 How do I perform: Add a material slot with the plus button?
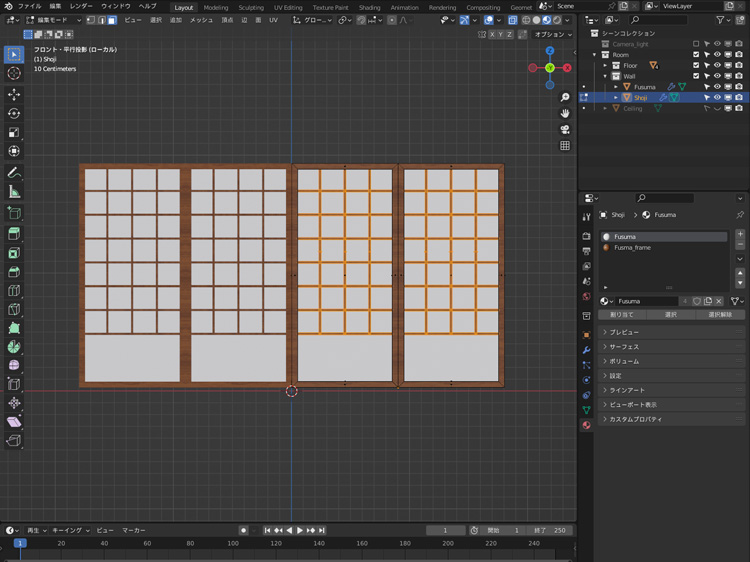tap(739, 234)
